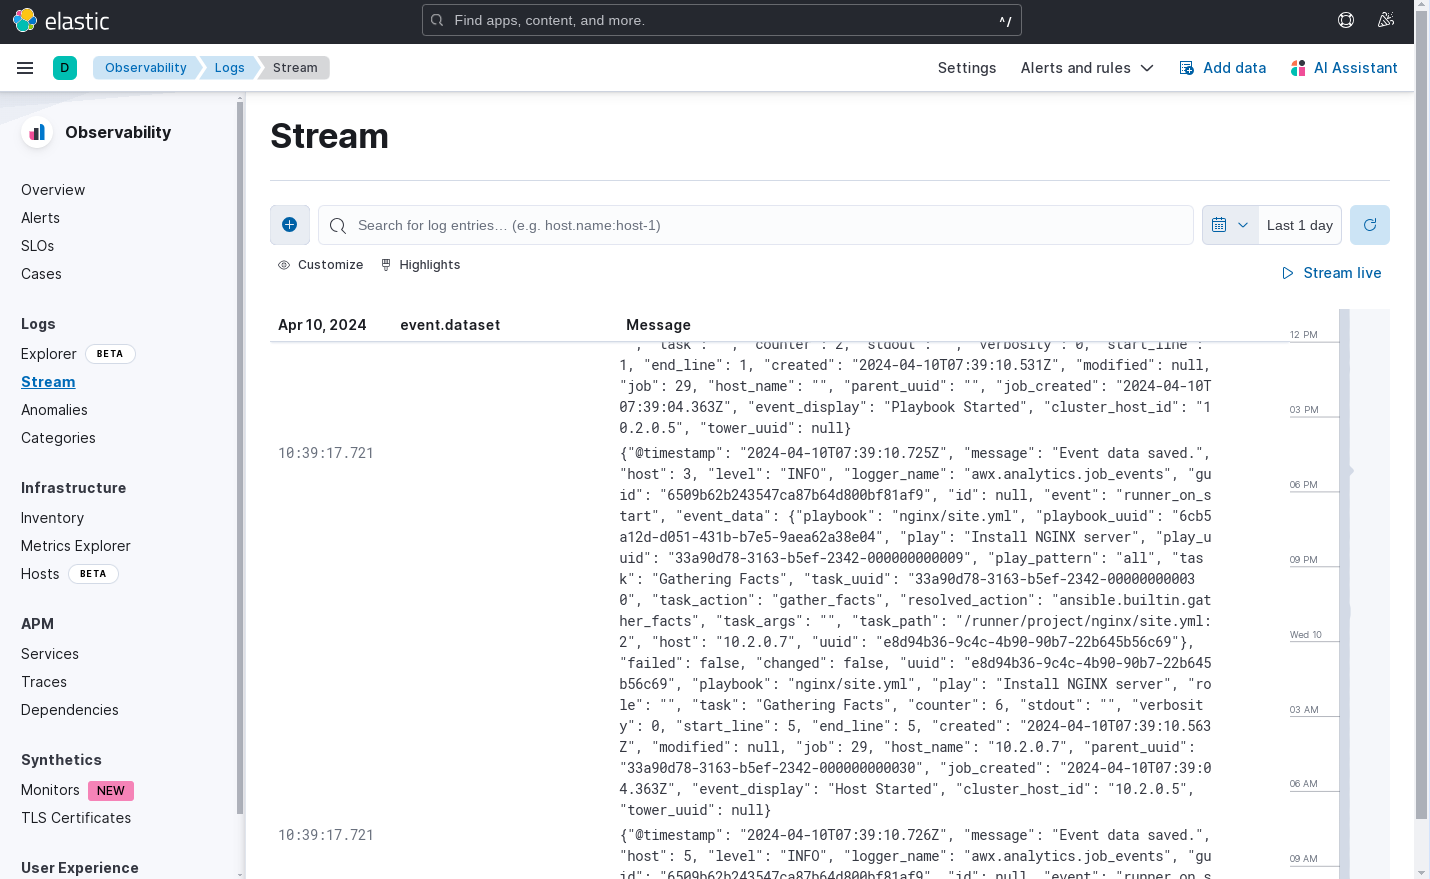Click the newsfeed celebration icon
This screenshot has height=879, width=1430.
point(1386,20)
